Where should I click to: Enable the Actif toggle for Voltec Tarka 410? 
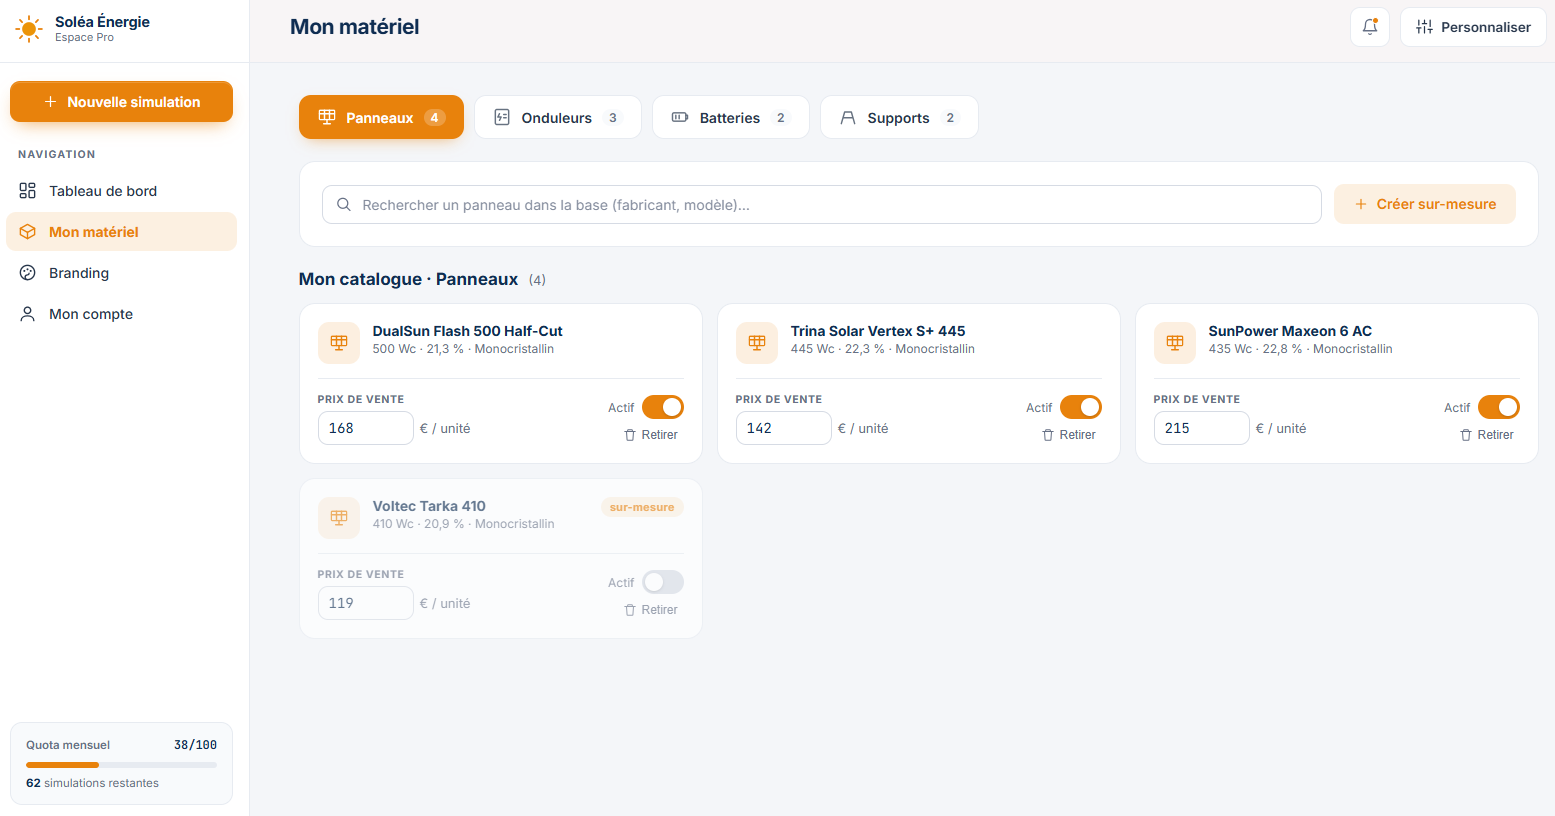pos(663,582)
